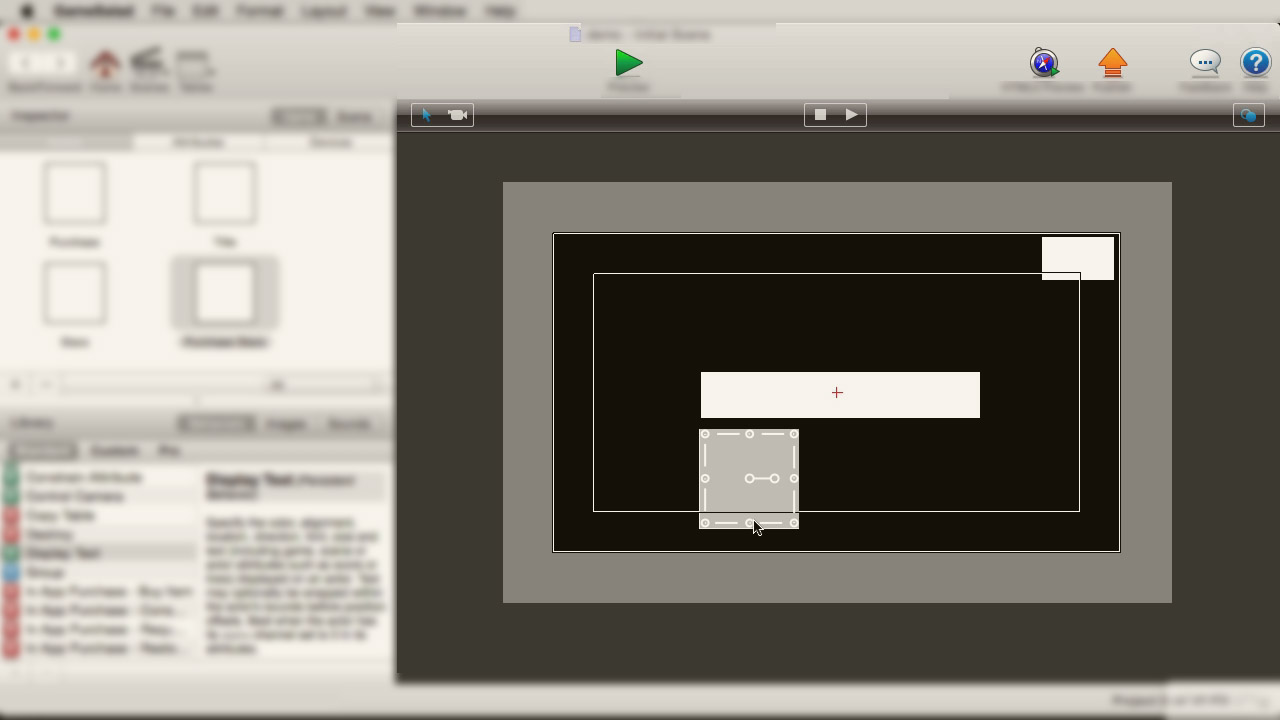Open the View menu
This screenshot has height=720, width=1280.
[x=378, y=11]
